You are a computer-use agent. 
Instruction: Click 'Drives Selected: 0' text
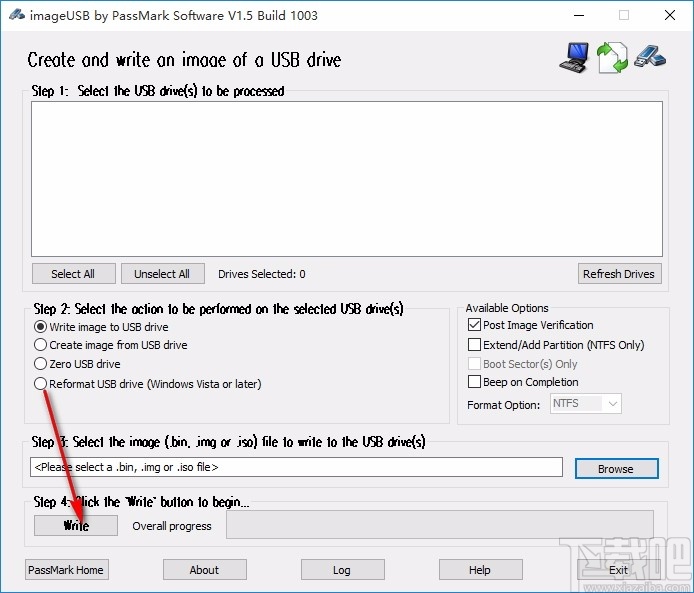262,274
